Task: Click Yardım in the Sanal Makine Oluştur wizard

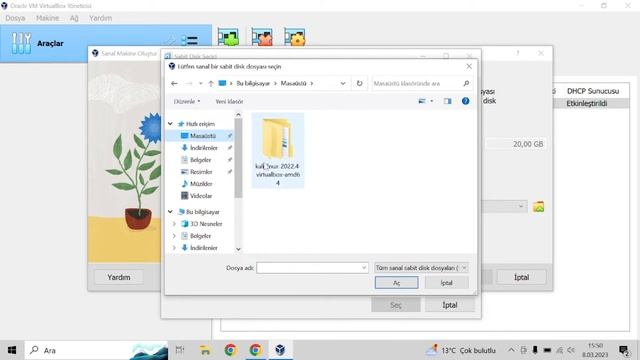Action: [119, 277]
